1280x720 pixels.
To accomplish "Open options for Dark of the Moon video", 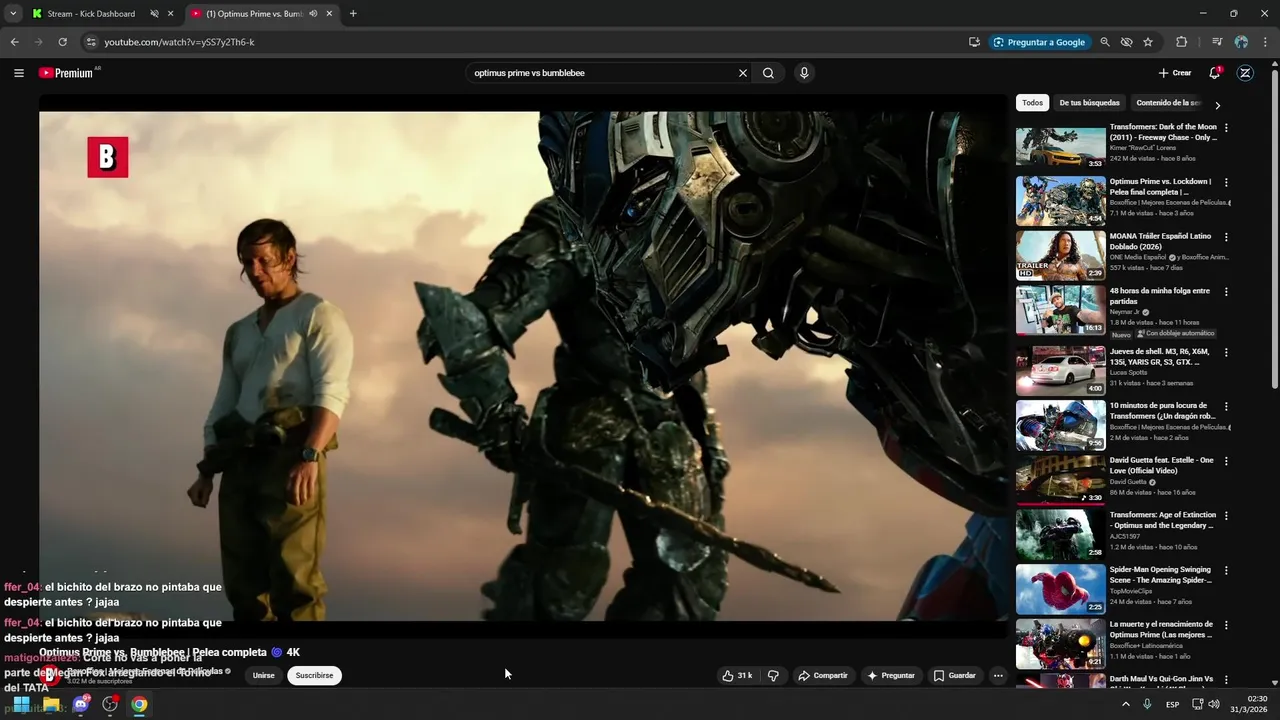I will (x=1226, y=128).
